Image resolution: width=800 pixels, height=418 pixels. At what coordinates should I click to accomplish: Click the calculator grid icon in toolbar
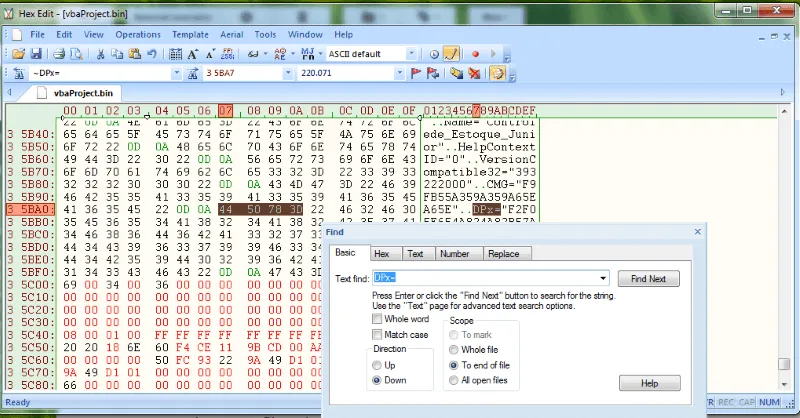[x=176, y=54]
